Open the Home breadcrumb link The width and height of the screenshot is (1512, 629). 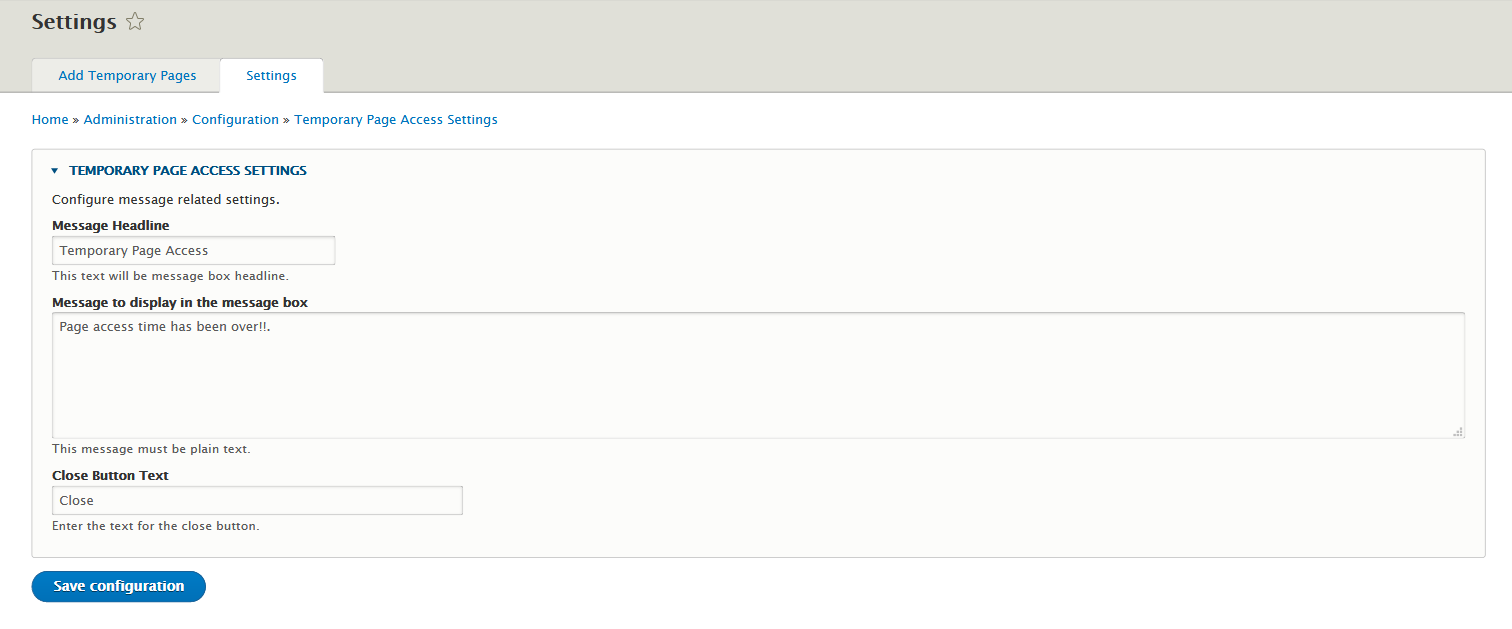(x=50, y=119)
